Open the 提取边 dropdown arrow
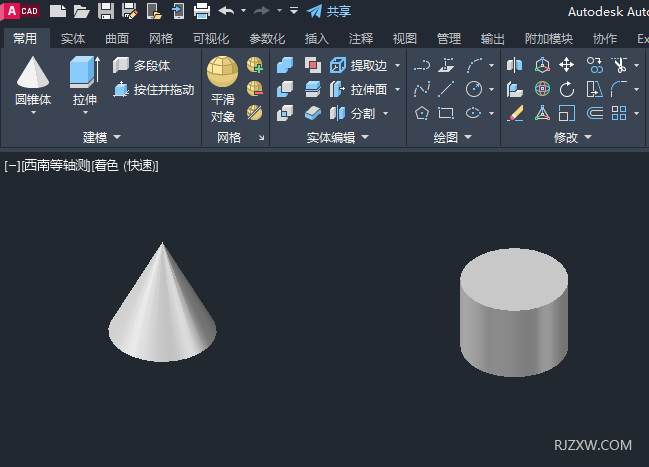This screenshot has height=467, width=649. (x=397, y=65)
